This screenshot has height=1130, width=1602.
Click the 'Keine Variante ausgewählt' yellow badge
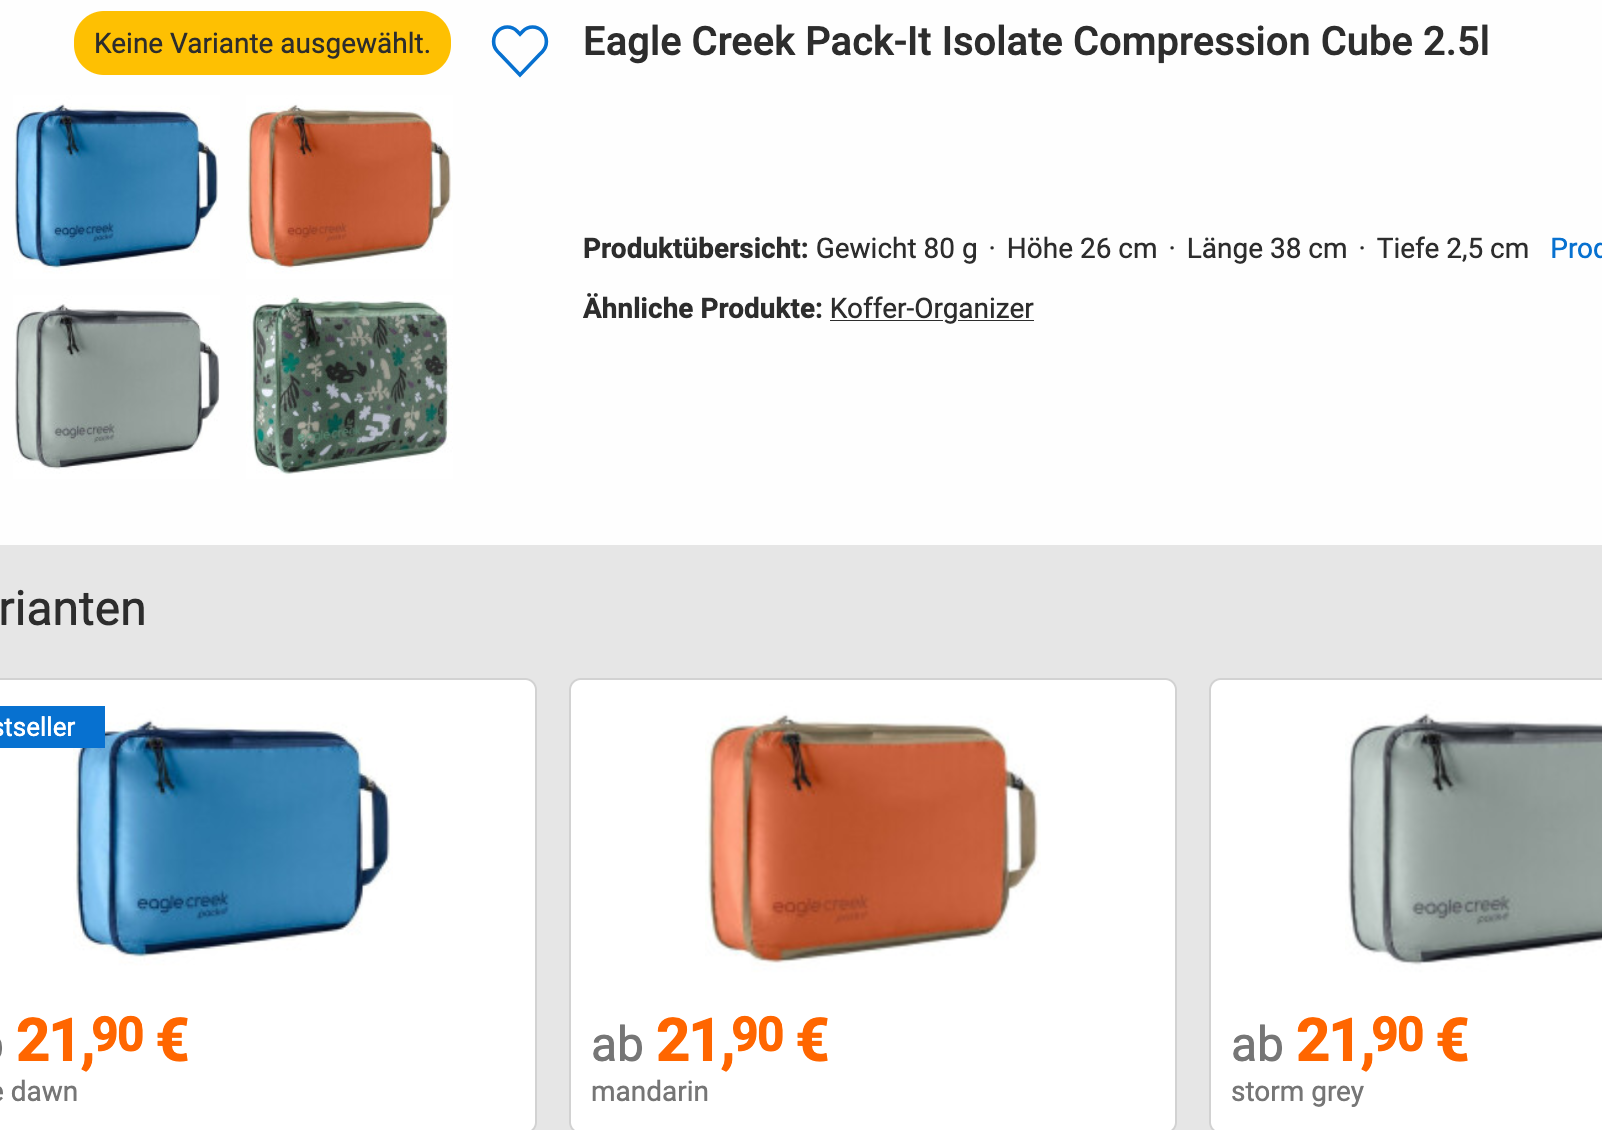point(262,43)
